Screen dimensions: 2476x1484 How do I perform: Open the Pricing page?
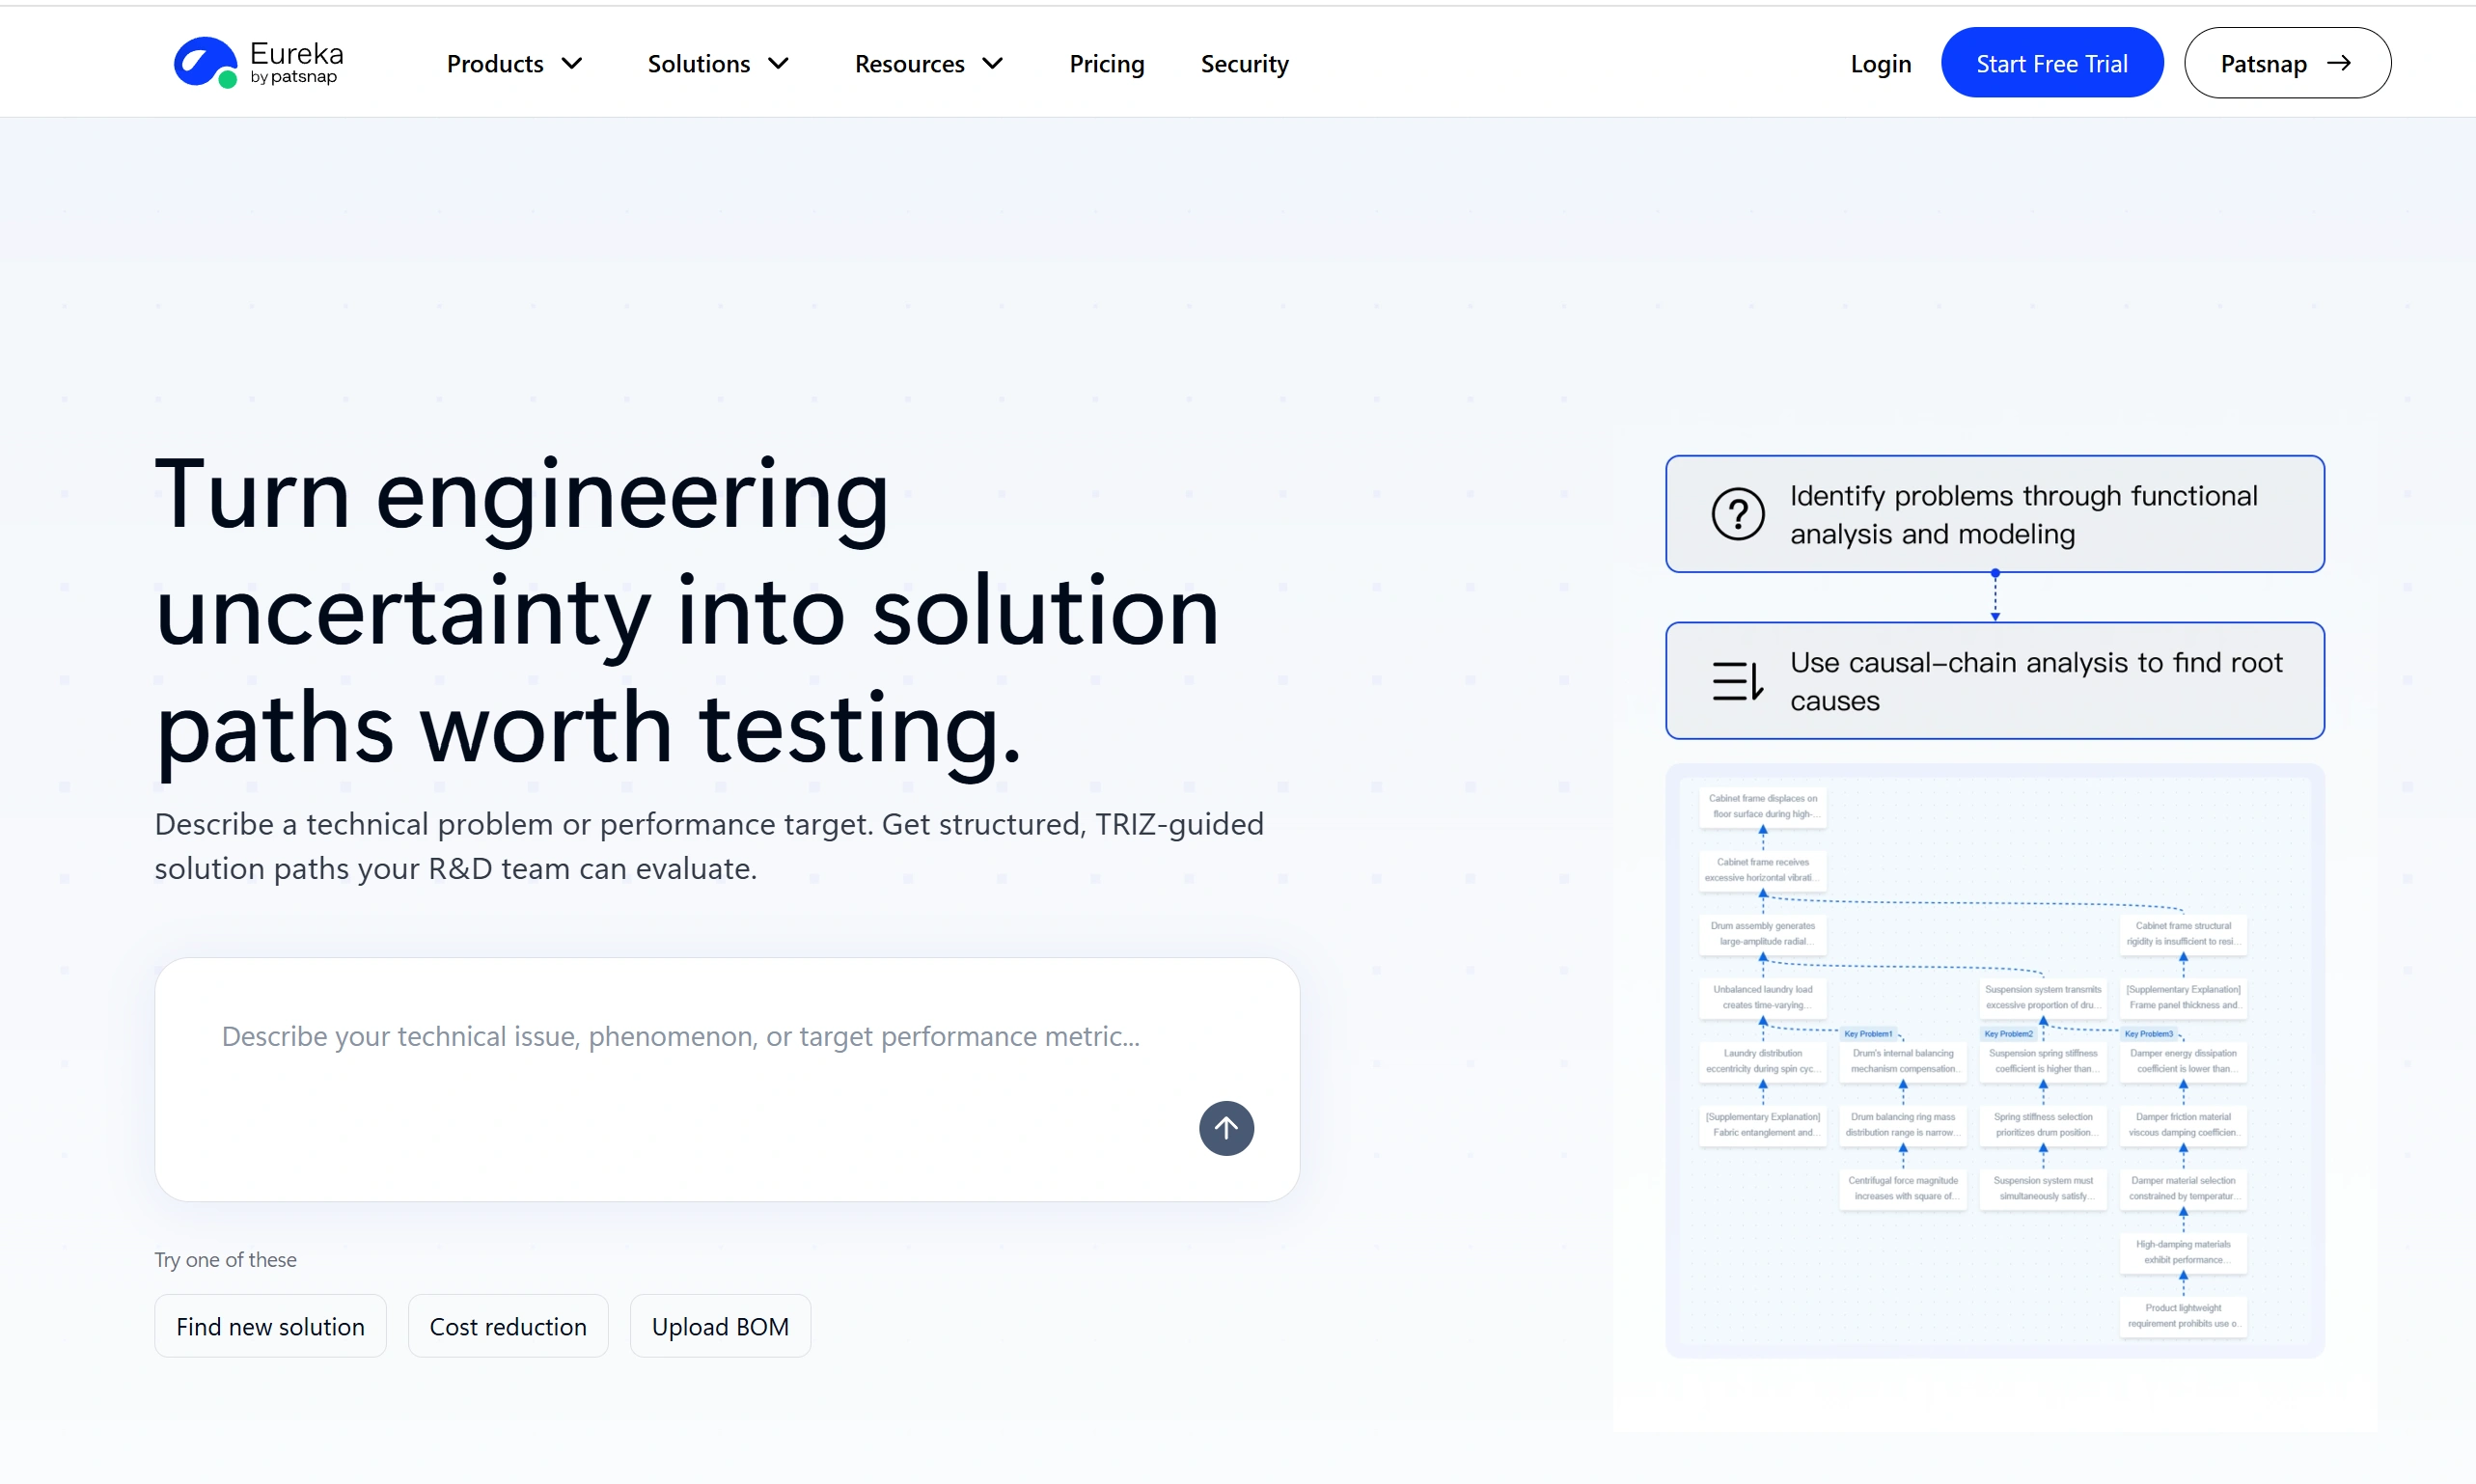1106,64
